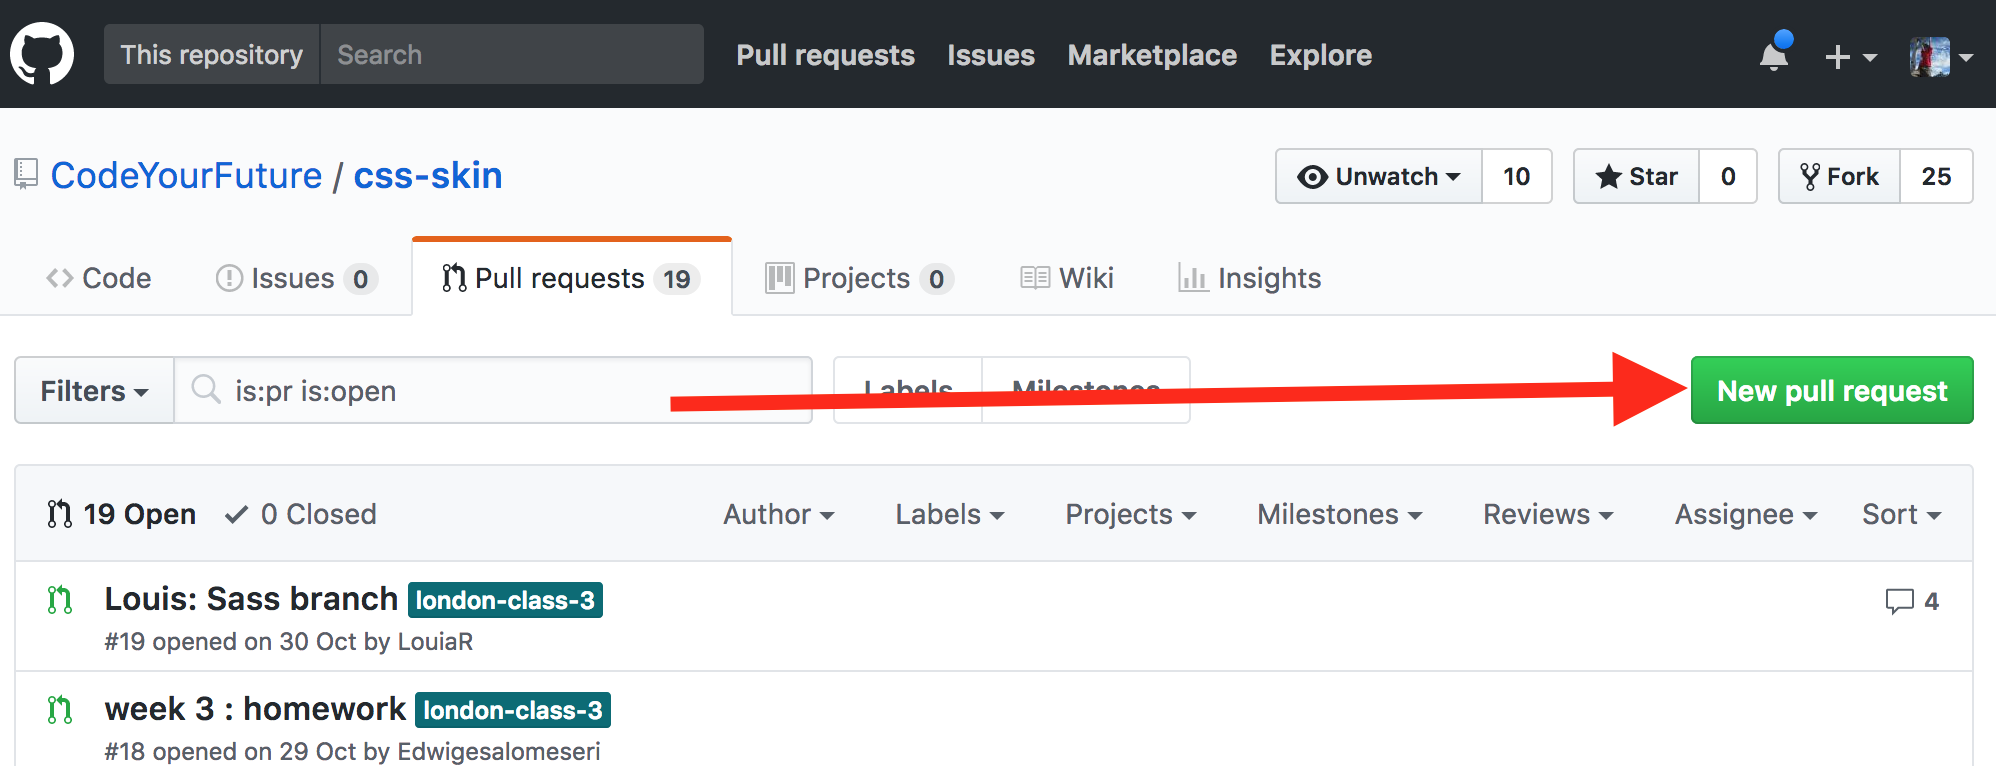
Task: Click london-class-3 label on week 3 homework
Action: (513, 710)
